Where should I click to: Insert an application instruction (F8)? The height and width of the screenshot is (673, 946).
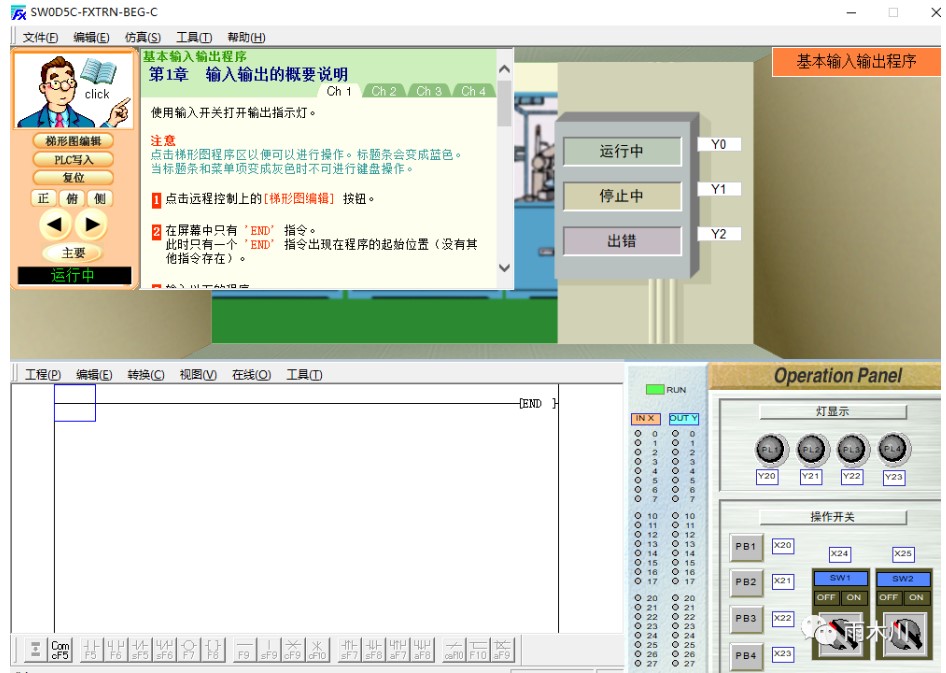[x=213, y=649]
